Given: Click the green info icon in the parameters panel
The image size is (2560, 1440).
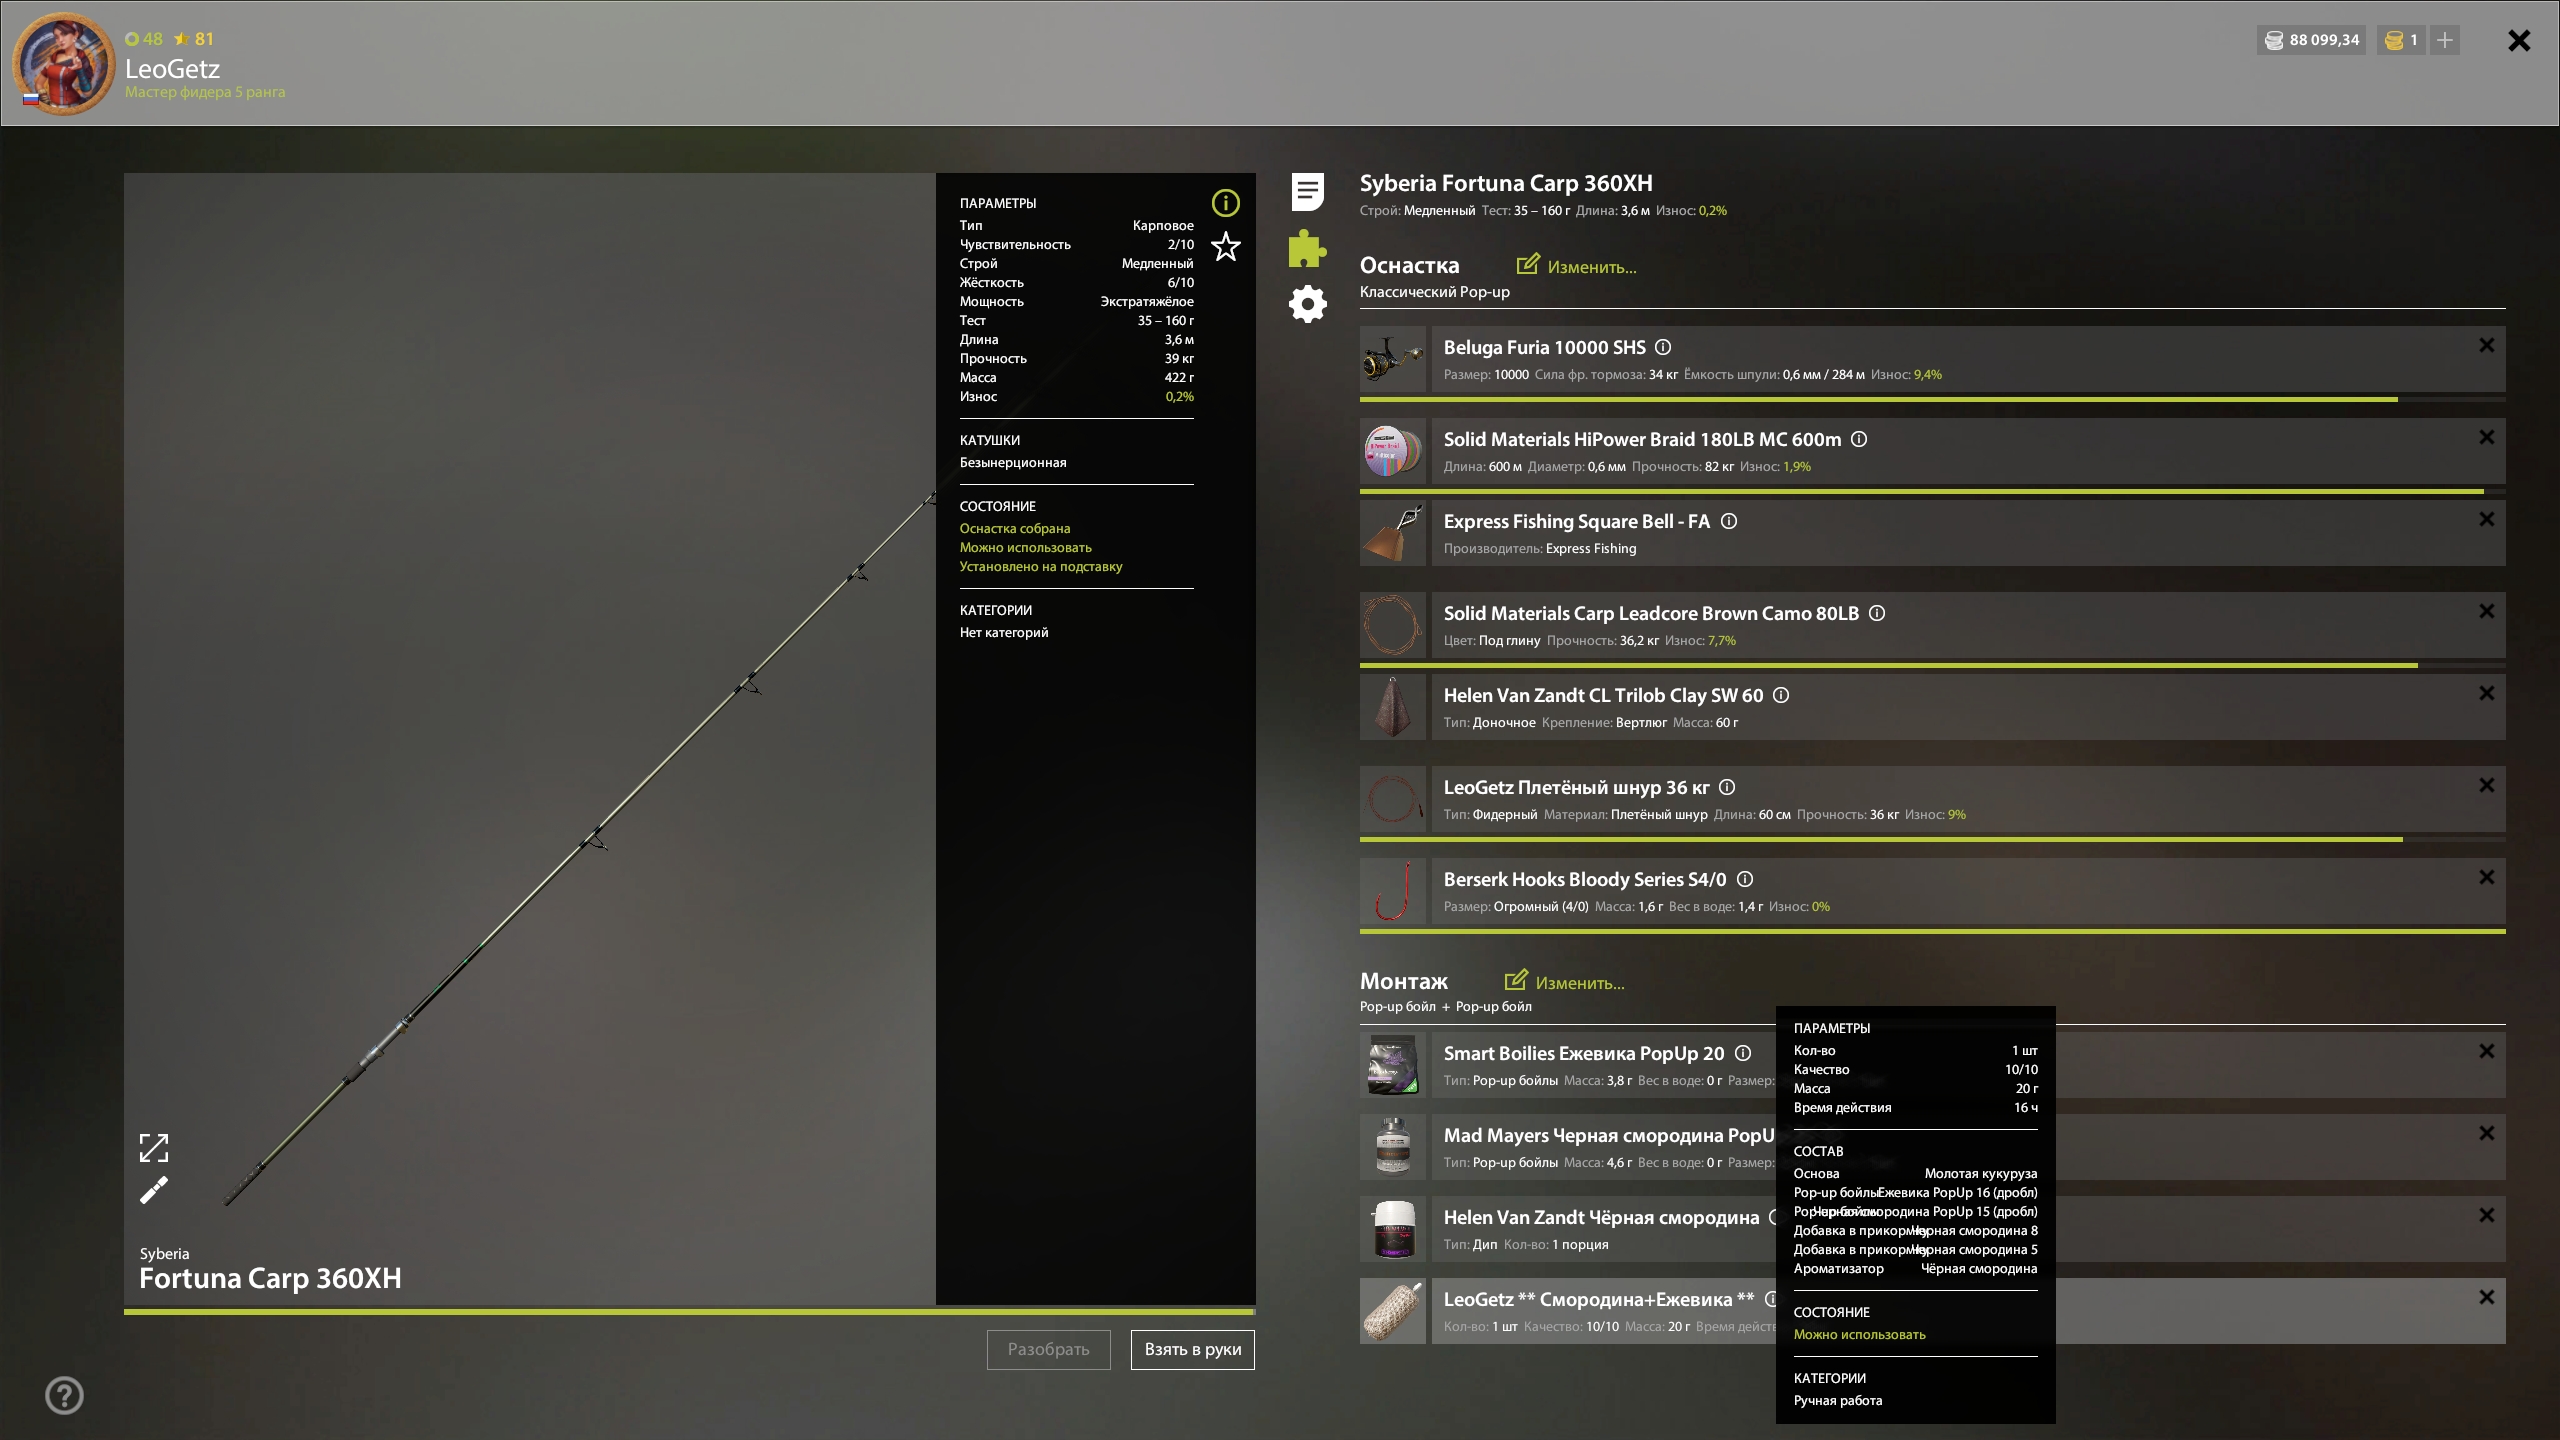Looking at the screenshot, I should (x=1225, y=203).
